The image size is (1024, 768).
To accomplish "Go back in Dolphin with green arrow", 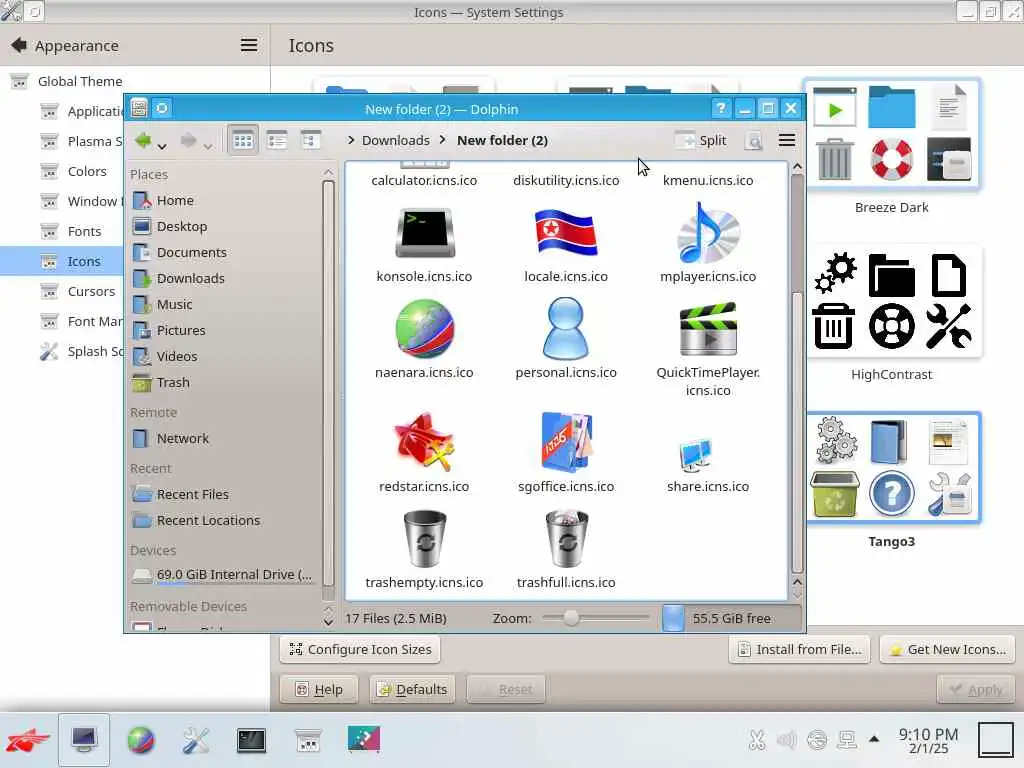I will [144, 140].
